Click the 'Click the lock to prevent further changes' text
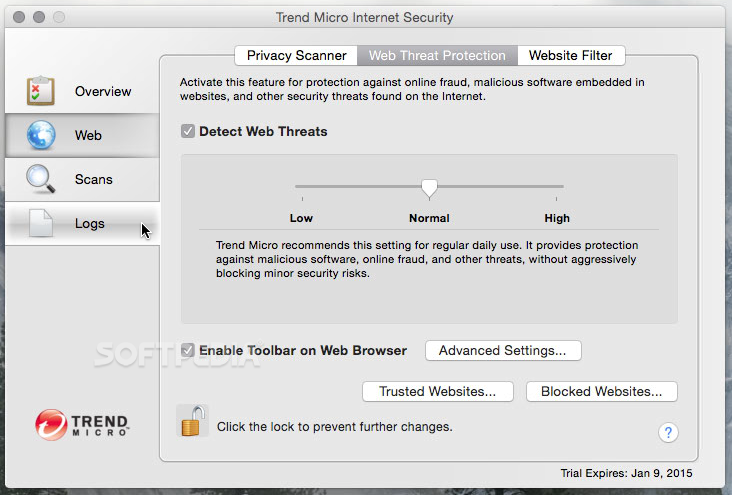The image size is (732, 495). (334, 427)
